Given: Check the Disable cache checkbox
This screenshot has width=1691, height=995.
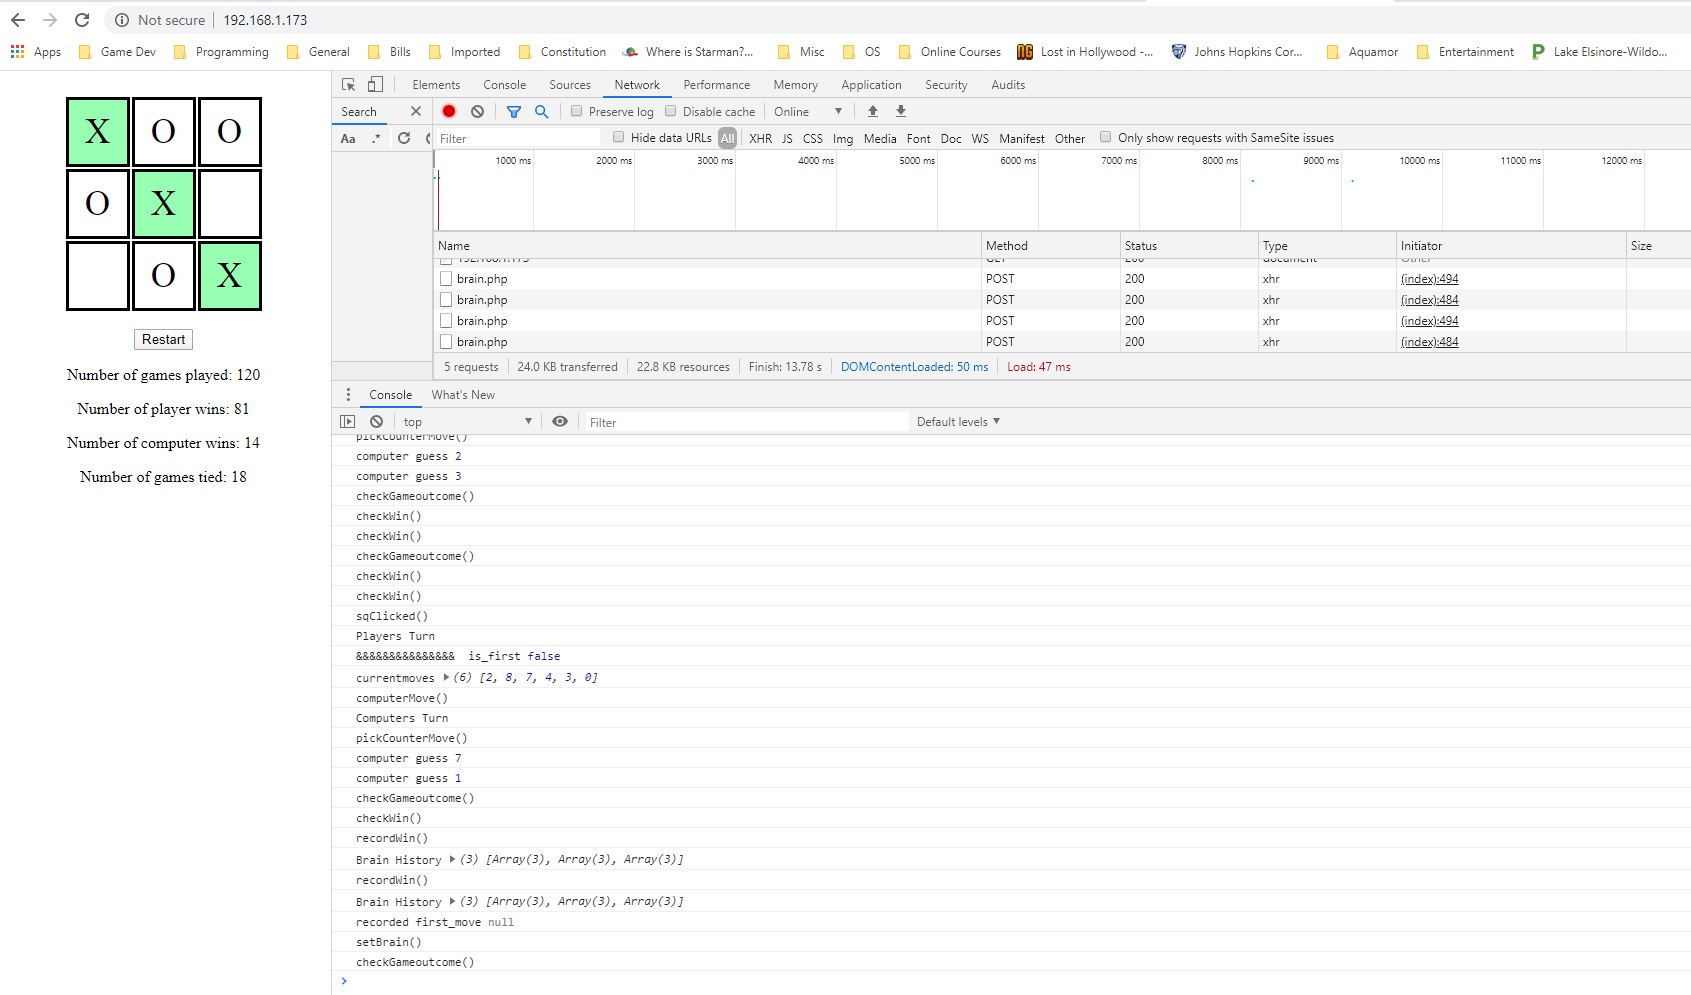Looking at the screenshot, I should coord(671,111).
